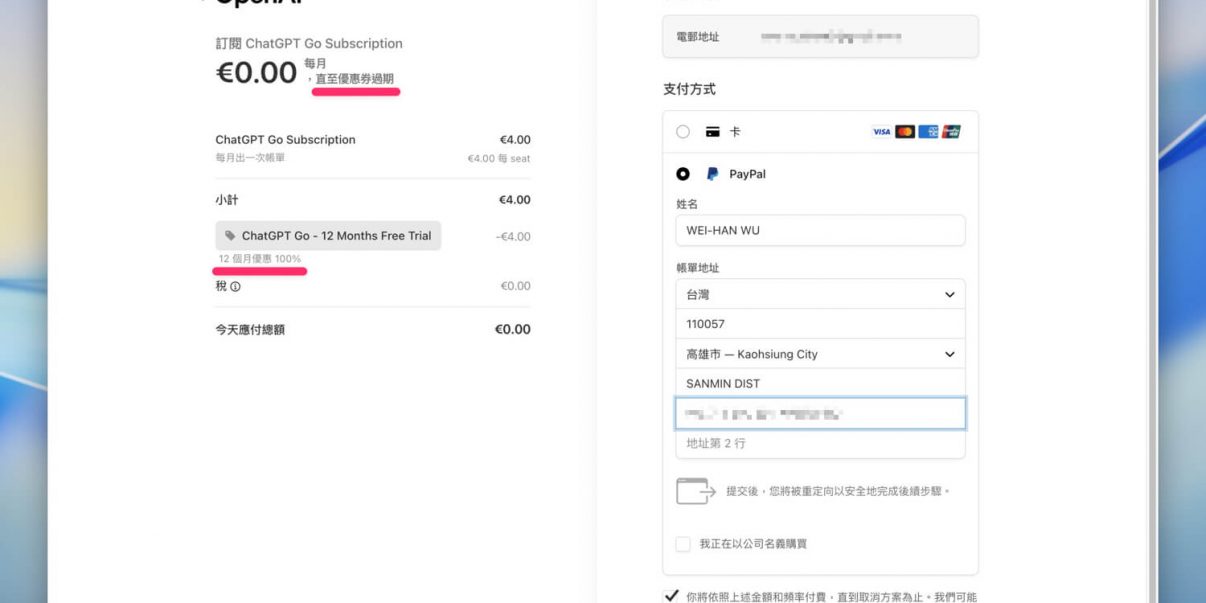Click the postal code field showing 110057

point(820,324)
